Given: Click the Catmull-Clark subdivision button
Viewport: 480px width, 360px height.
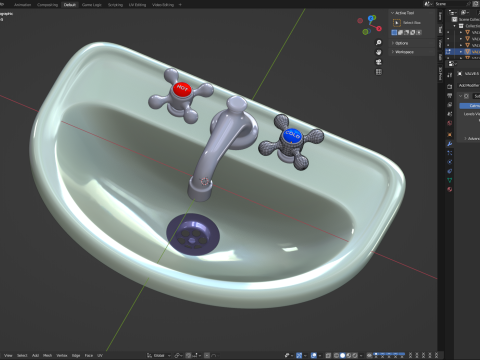Looking at the screenshot, I should (470, 106).
